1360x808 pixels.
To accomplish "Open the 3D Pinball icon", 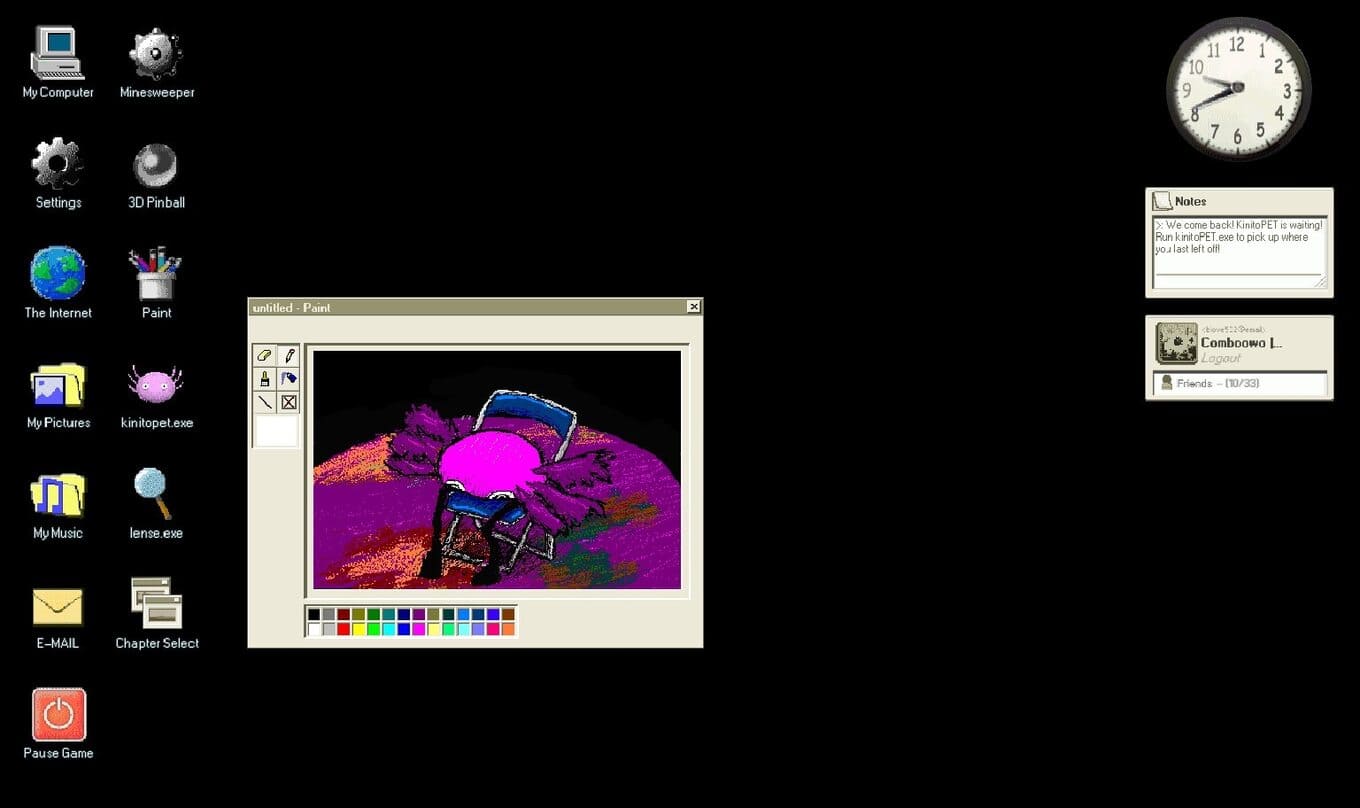I will coord(156,165).
